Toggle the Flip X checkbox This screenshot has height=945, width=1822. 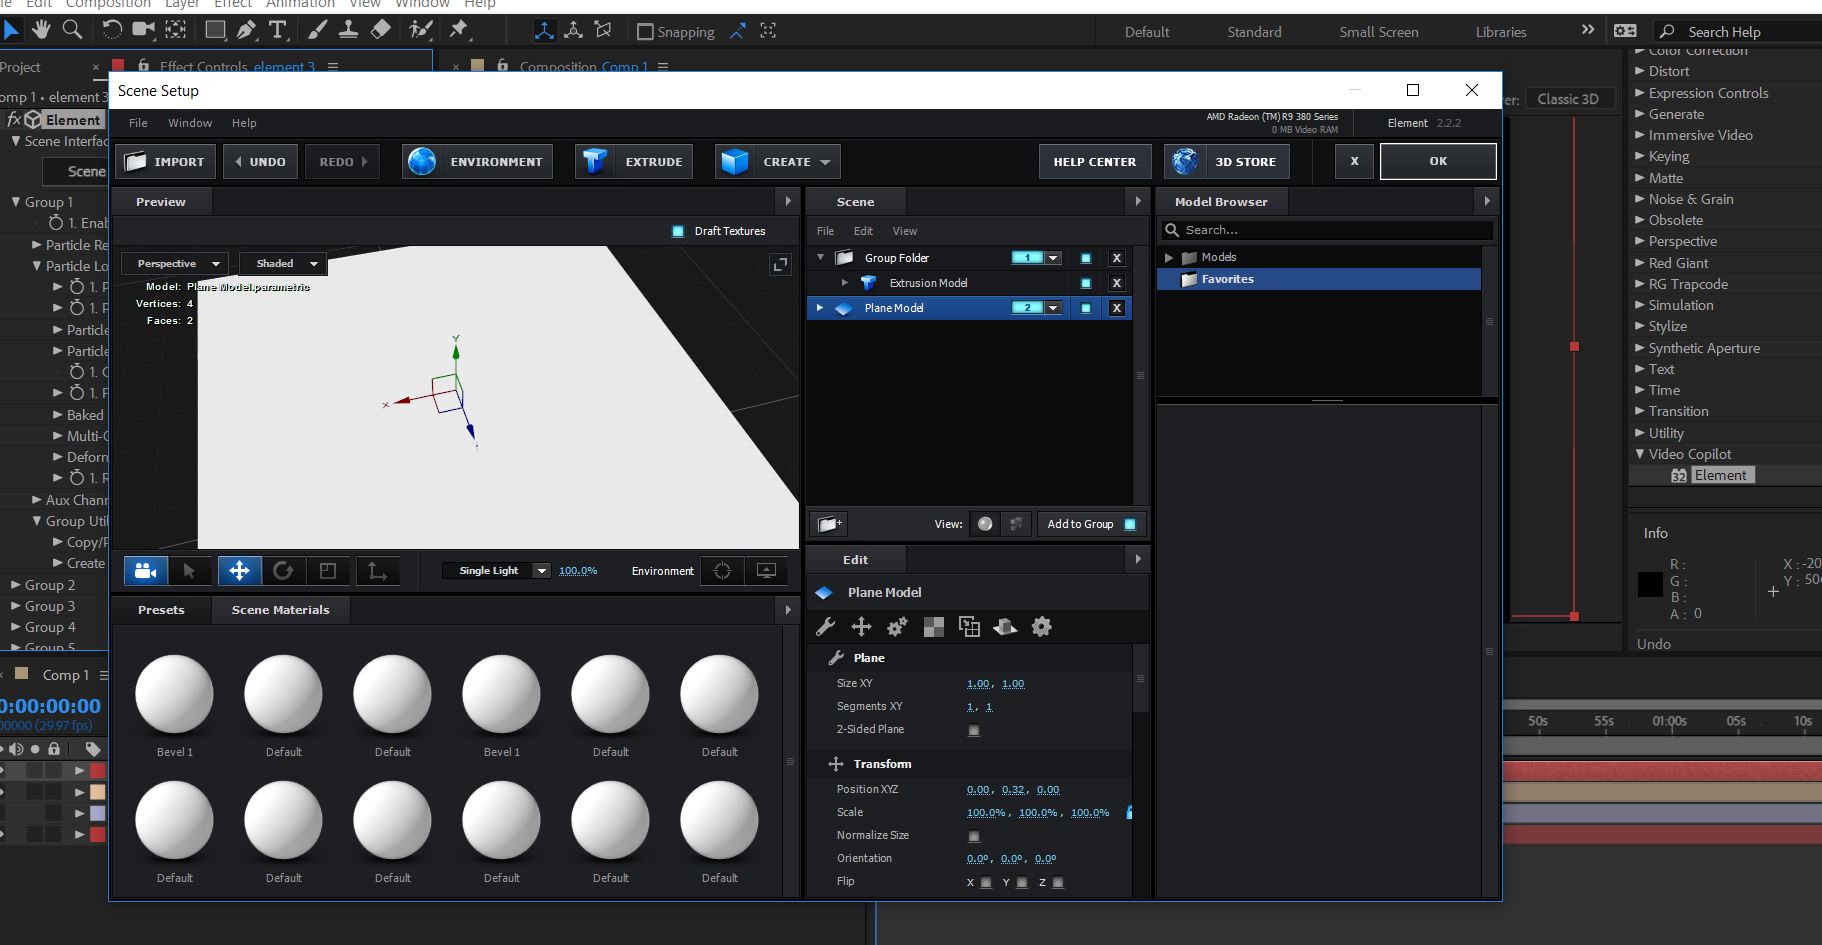click(x=987, y=882)
